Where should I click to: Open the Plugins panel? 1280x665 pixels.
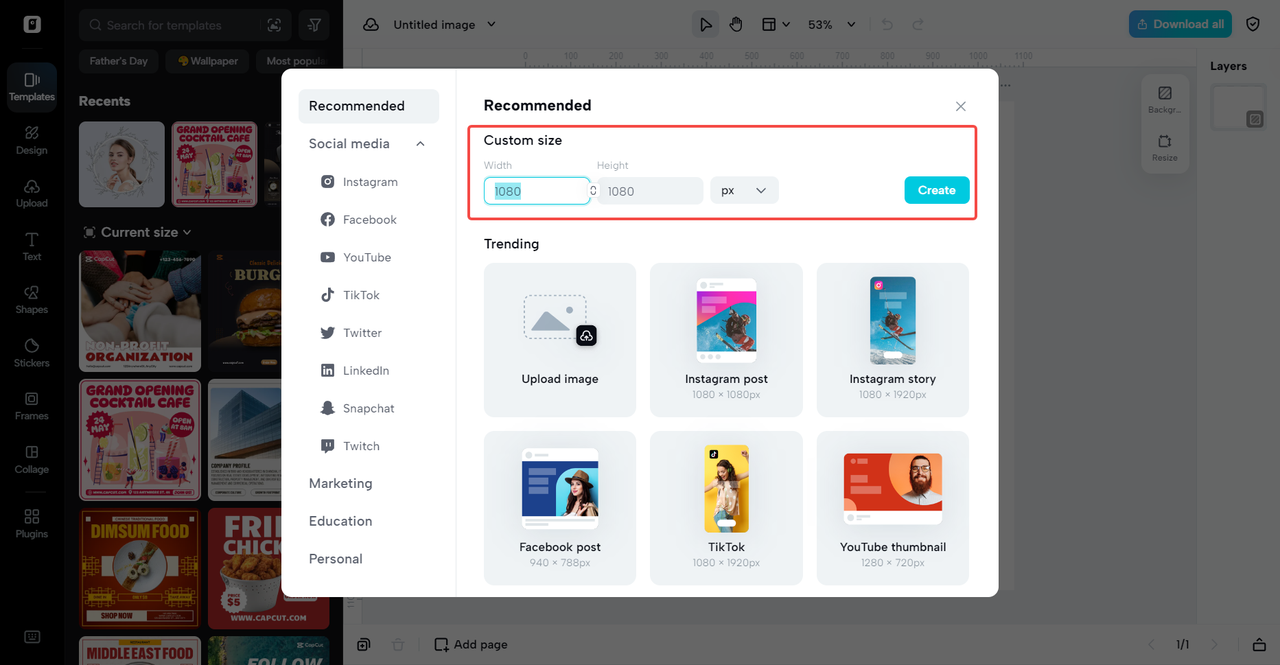click(31, 522)
